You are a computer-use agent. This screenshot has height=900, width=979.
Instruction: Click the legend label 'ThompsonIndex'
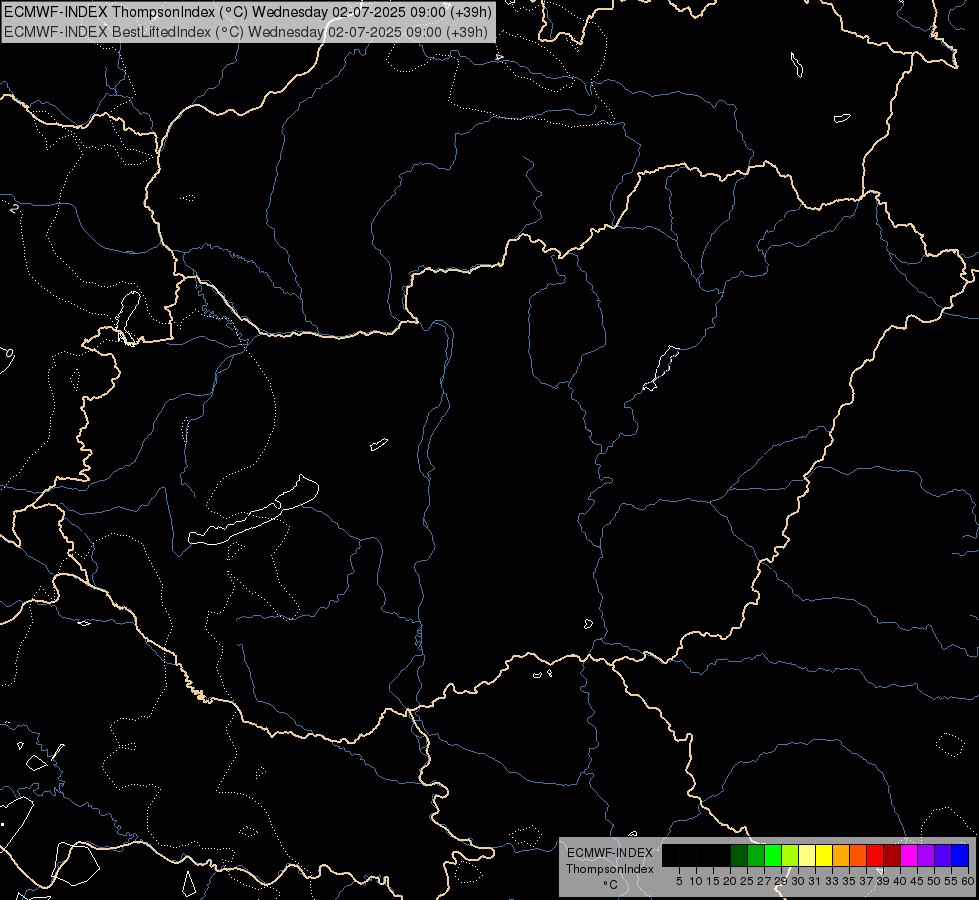click(x=610, y=869)
